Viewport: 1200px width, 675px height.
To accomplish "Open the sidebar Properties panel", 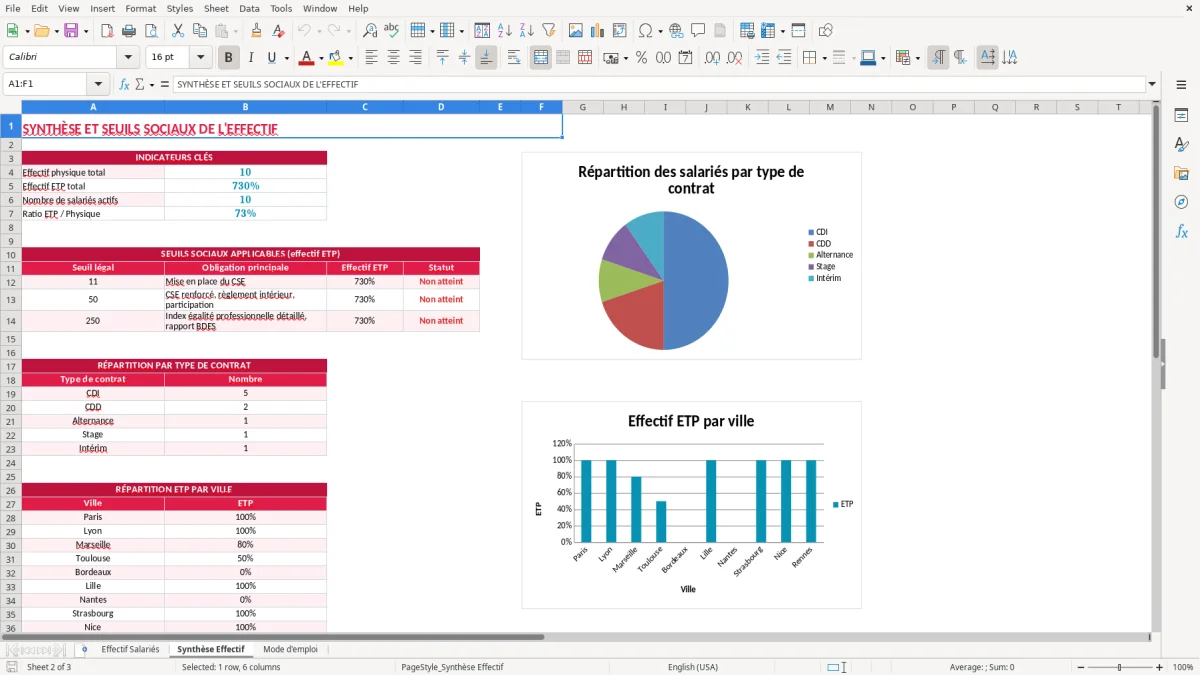I will point(1181,116).
